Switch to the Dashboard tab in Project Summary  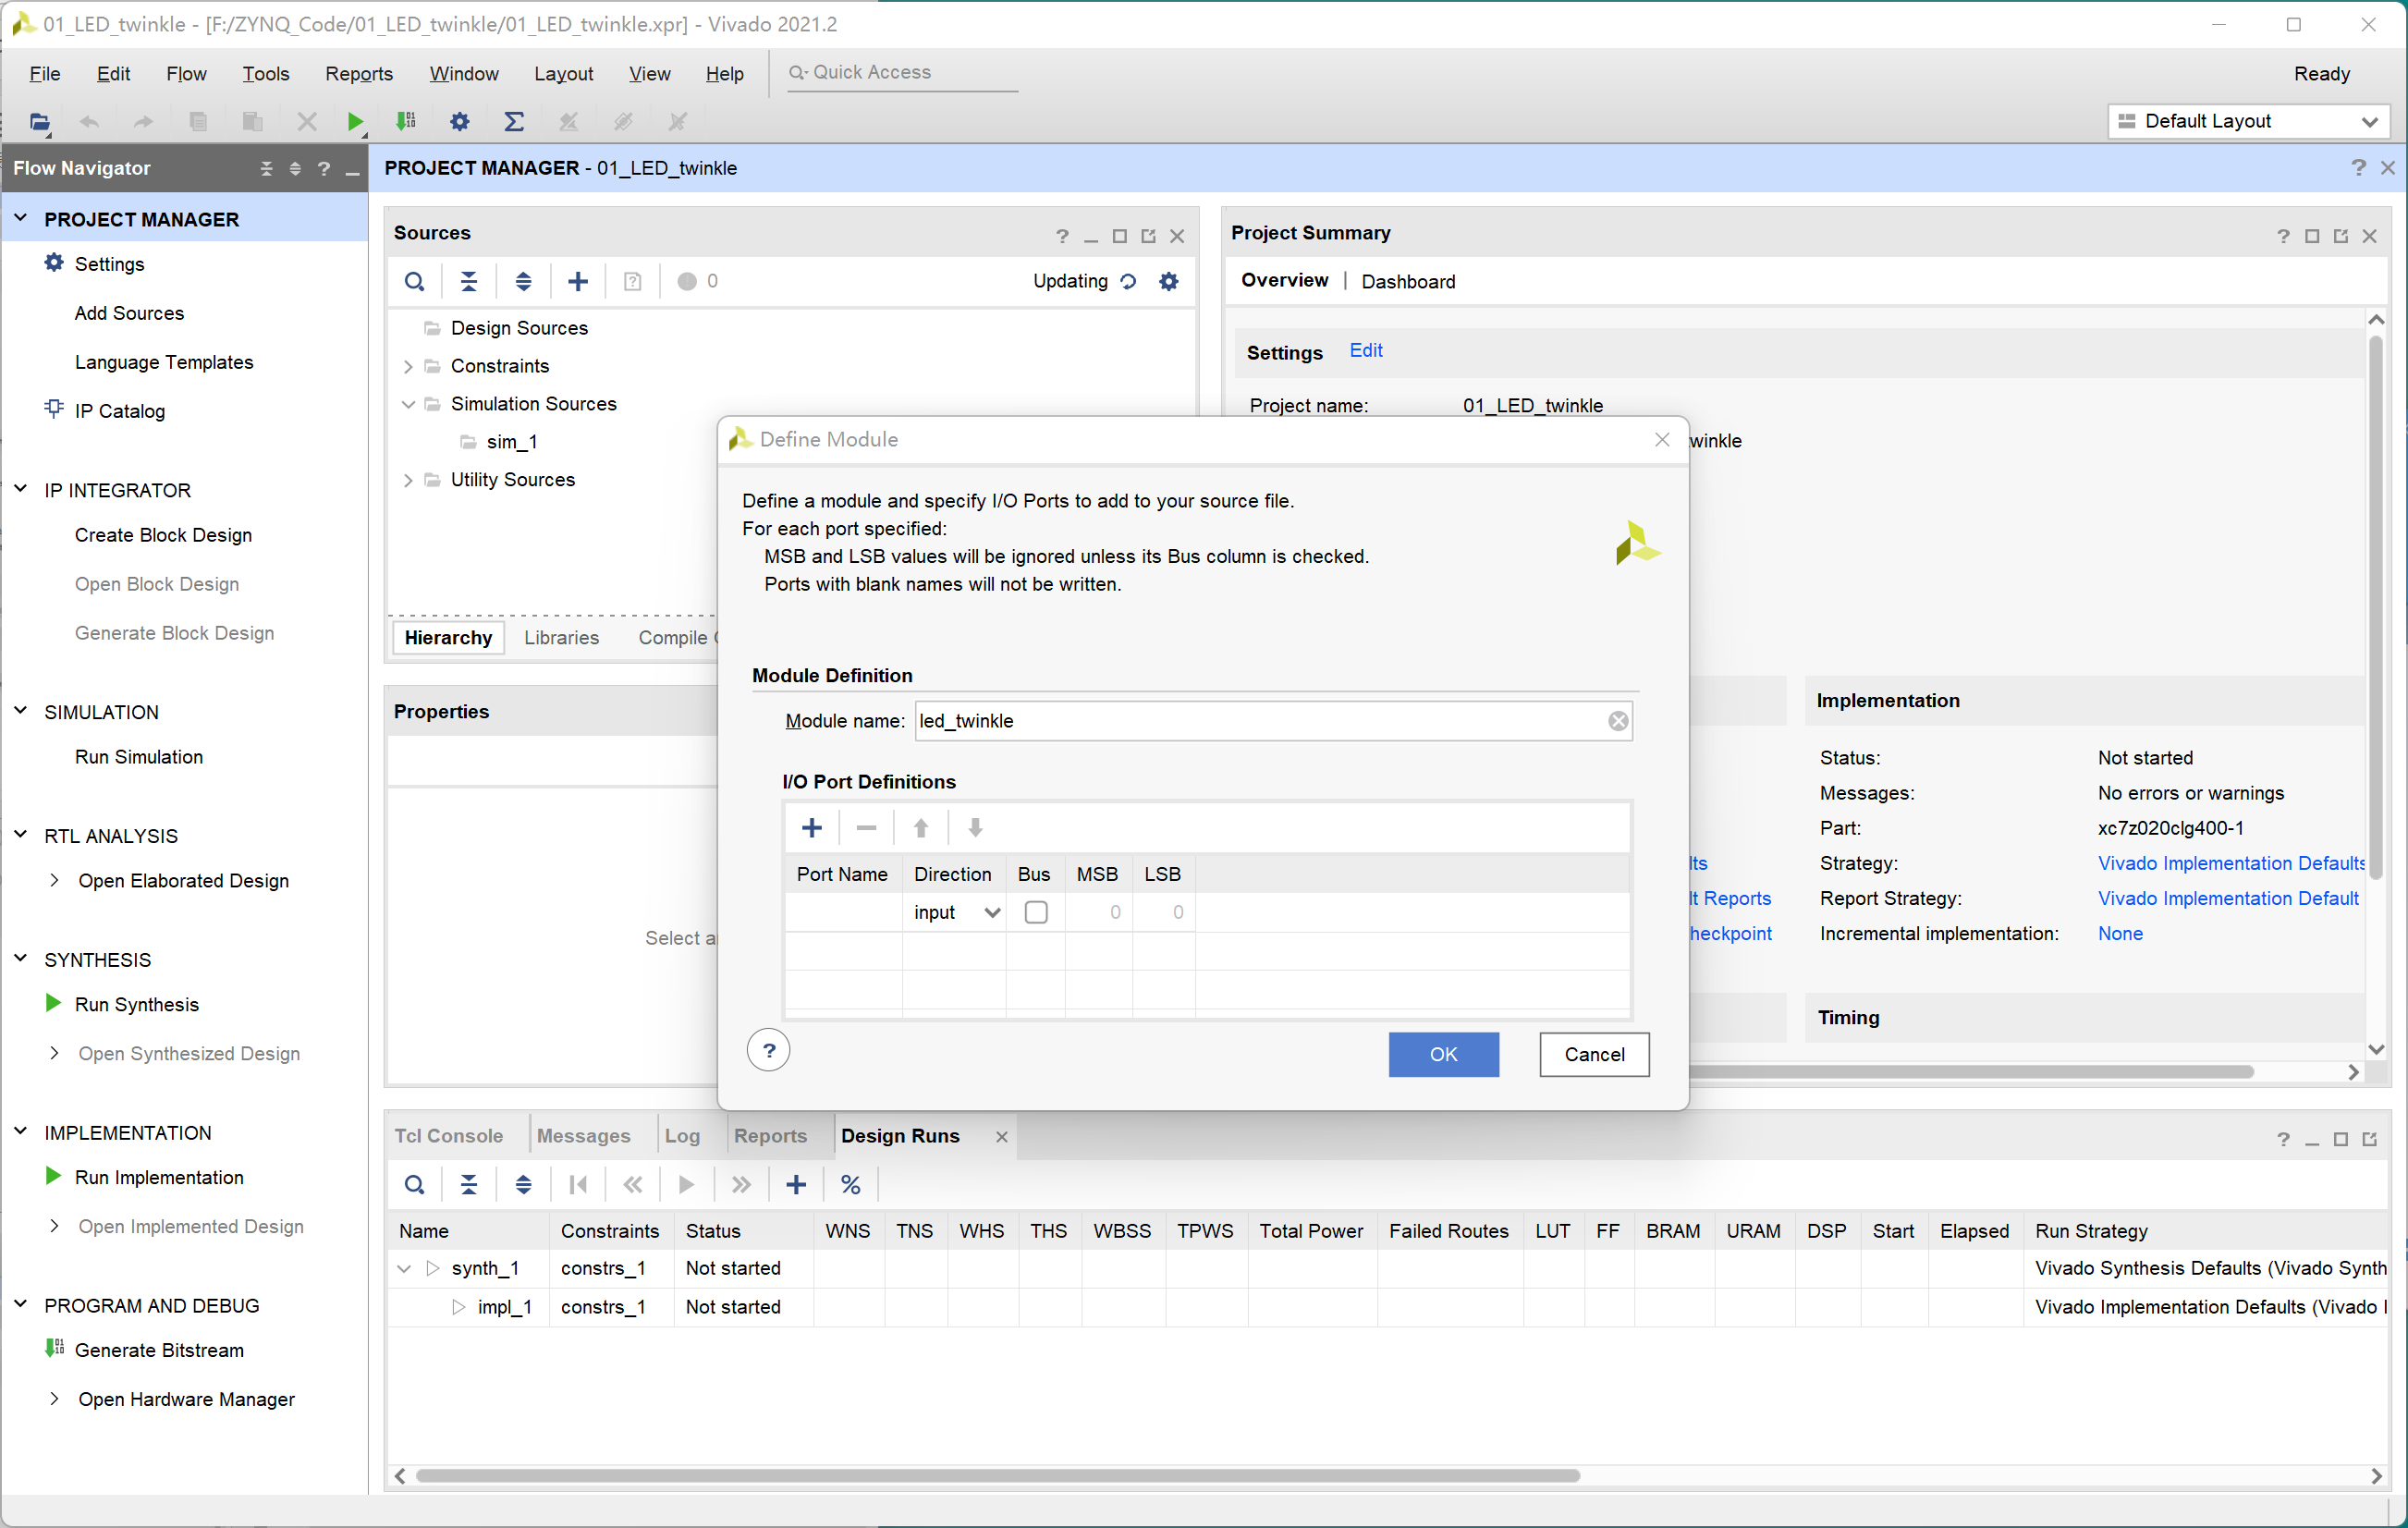(x=1404, y=281)
